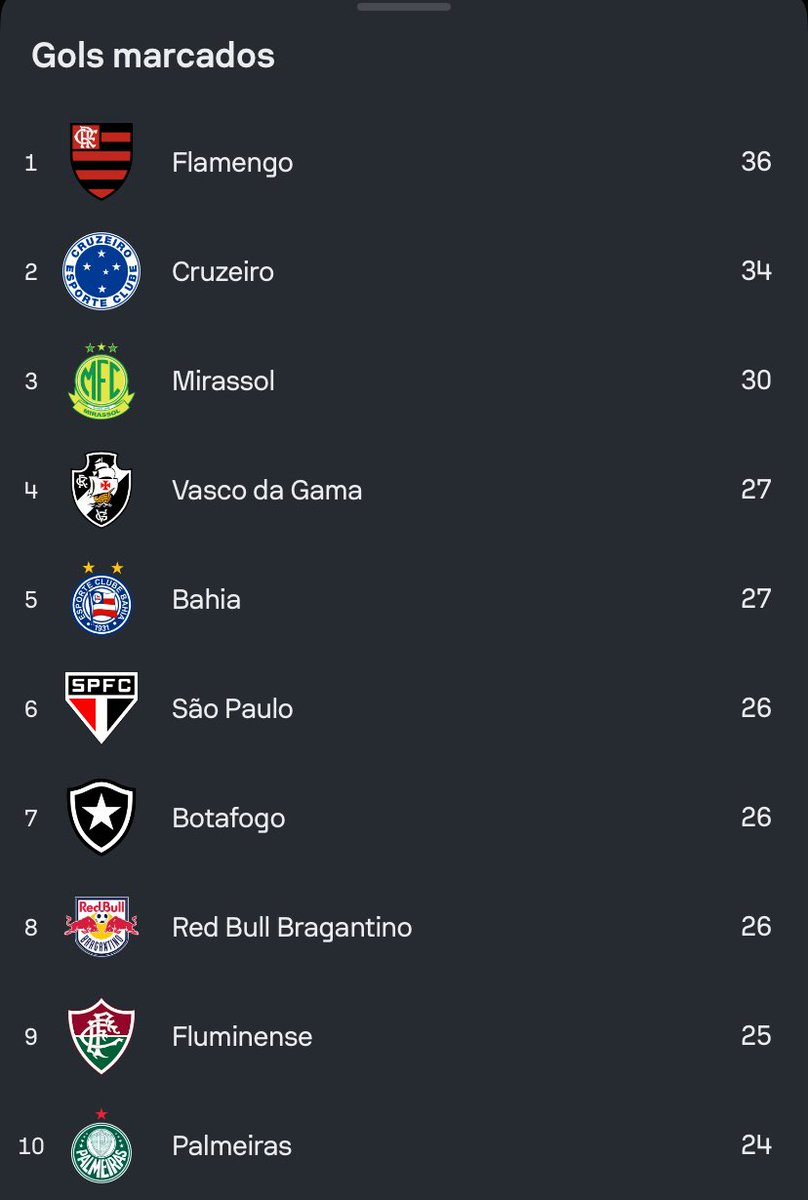The width and height of the screenshot is (808, 1200).
Task: Select the Vasco da Gama crest
Action: [x=101, y=490]
